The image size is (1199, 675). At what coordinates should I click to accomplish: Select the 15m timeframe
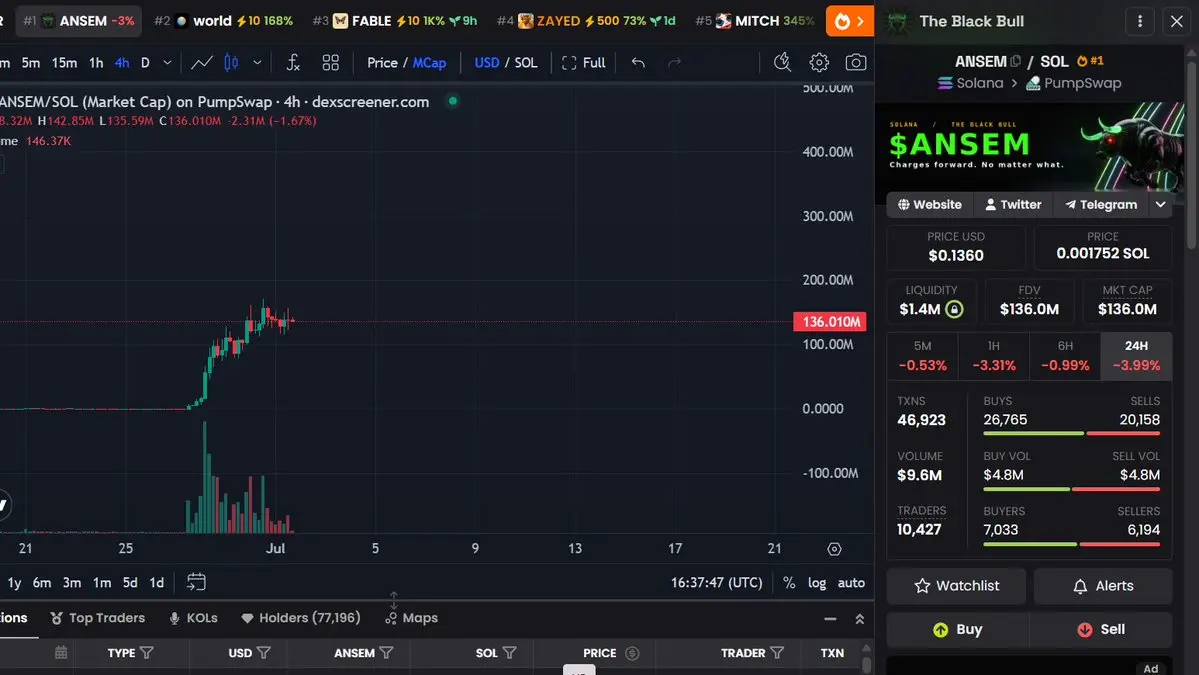coord(64,63)
